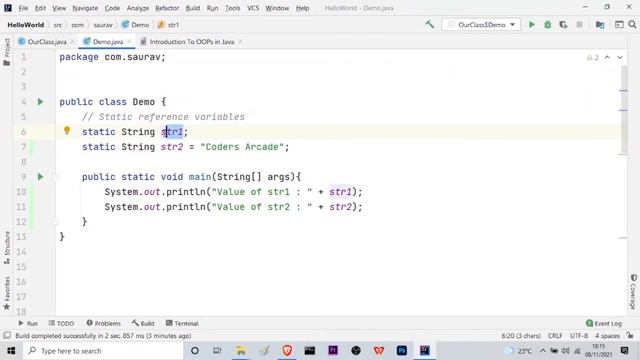Click line number 10 in gutter
Viewport: 640px width, 360px height.
pyautogui.click(x=22, y=192)
